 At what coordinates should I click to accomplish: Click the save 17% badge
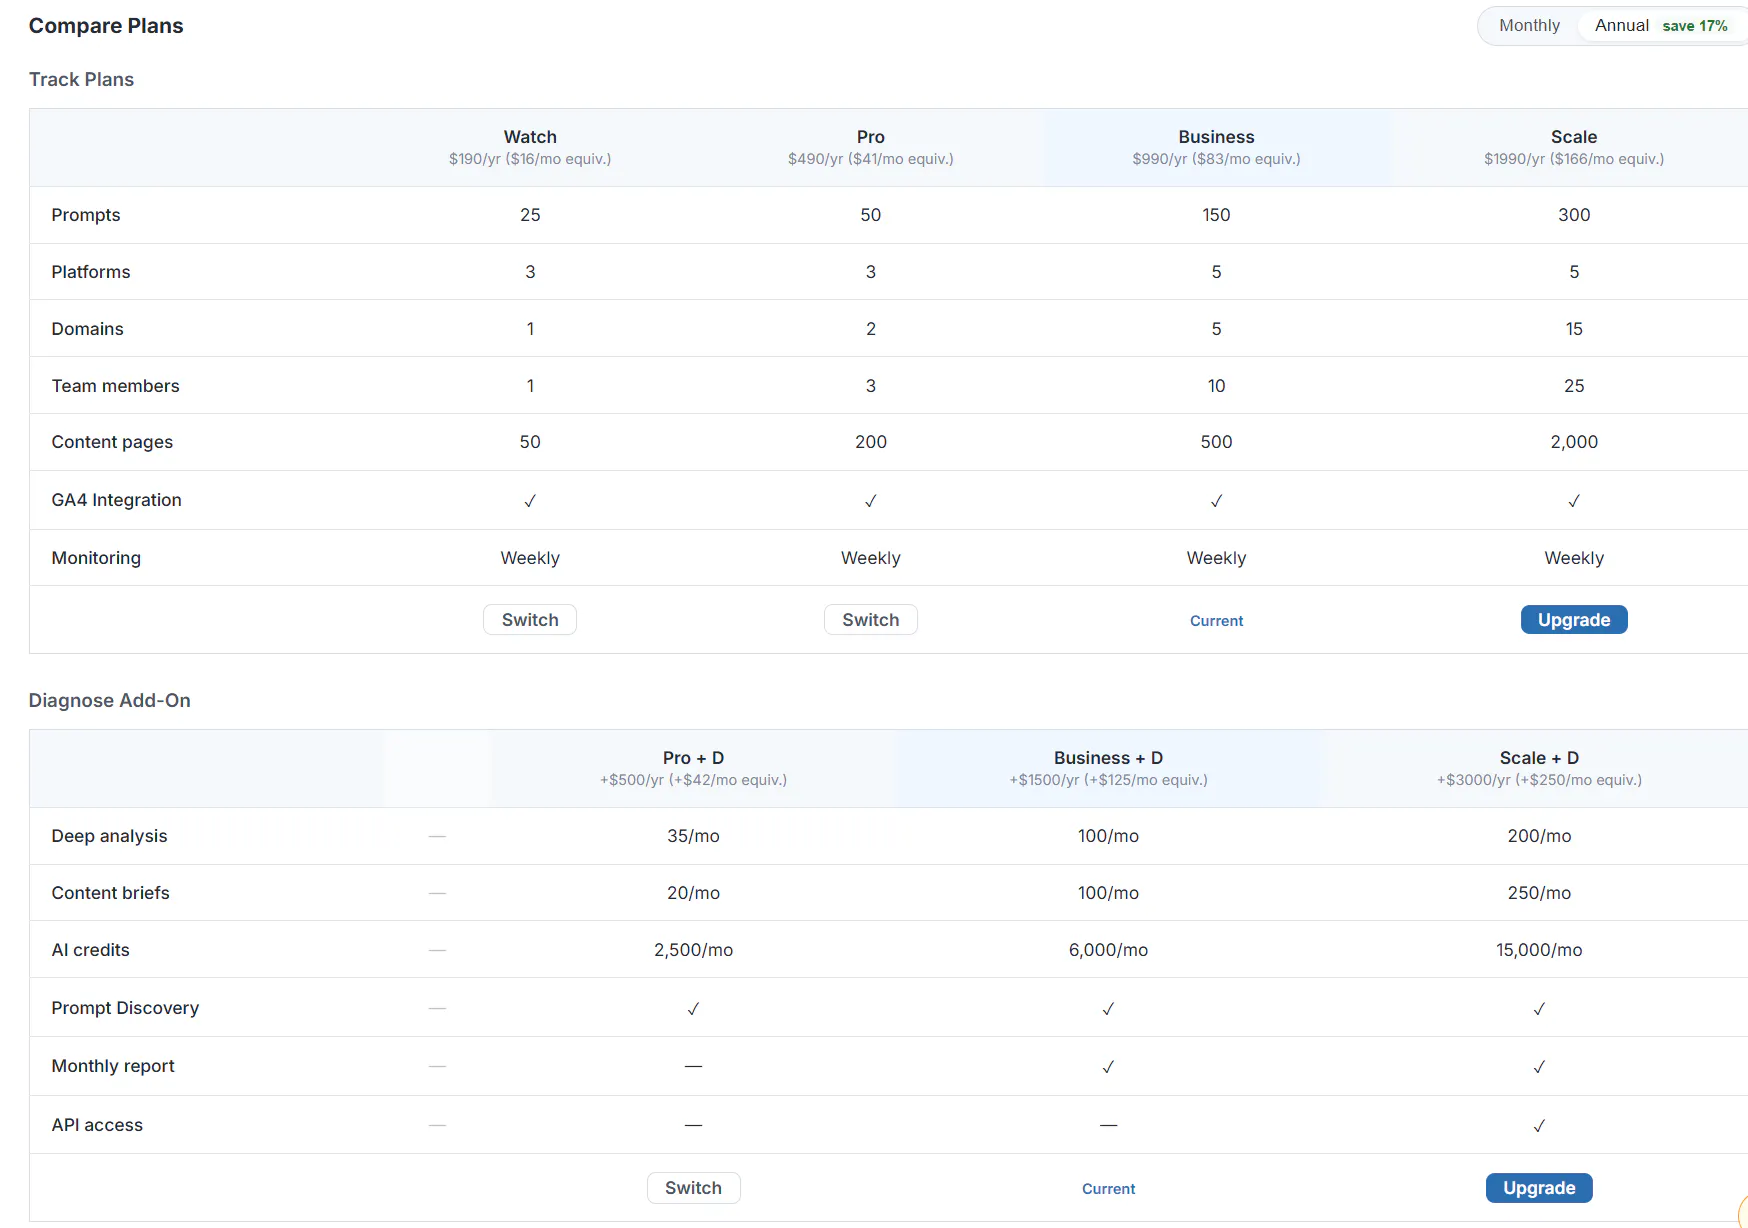1695,26
